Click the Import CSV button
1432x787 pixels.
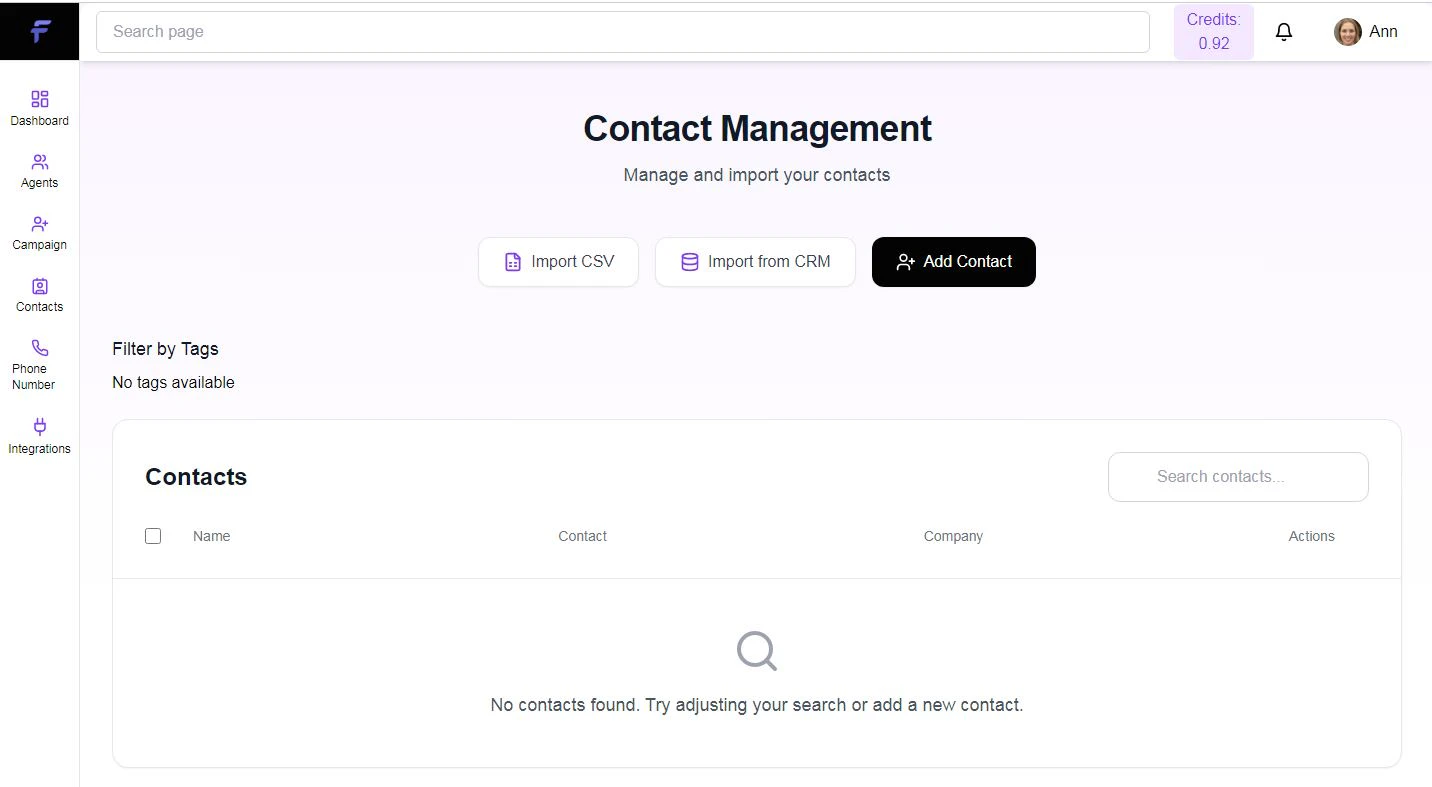point(558,261)
